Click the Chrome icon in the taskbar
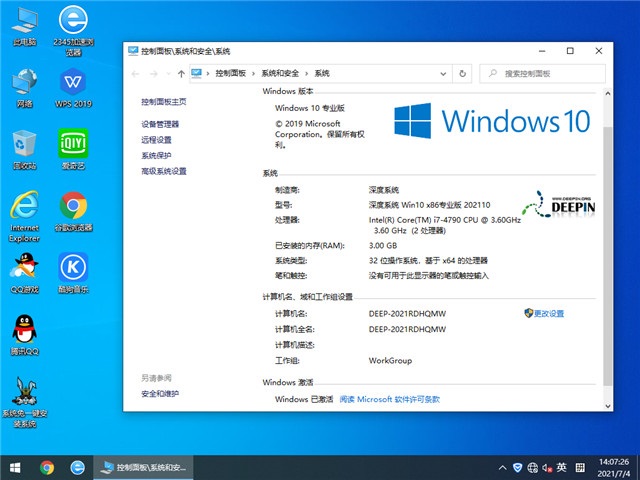Screen dimensions: 640x480 click(x=47, y=467)
